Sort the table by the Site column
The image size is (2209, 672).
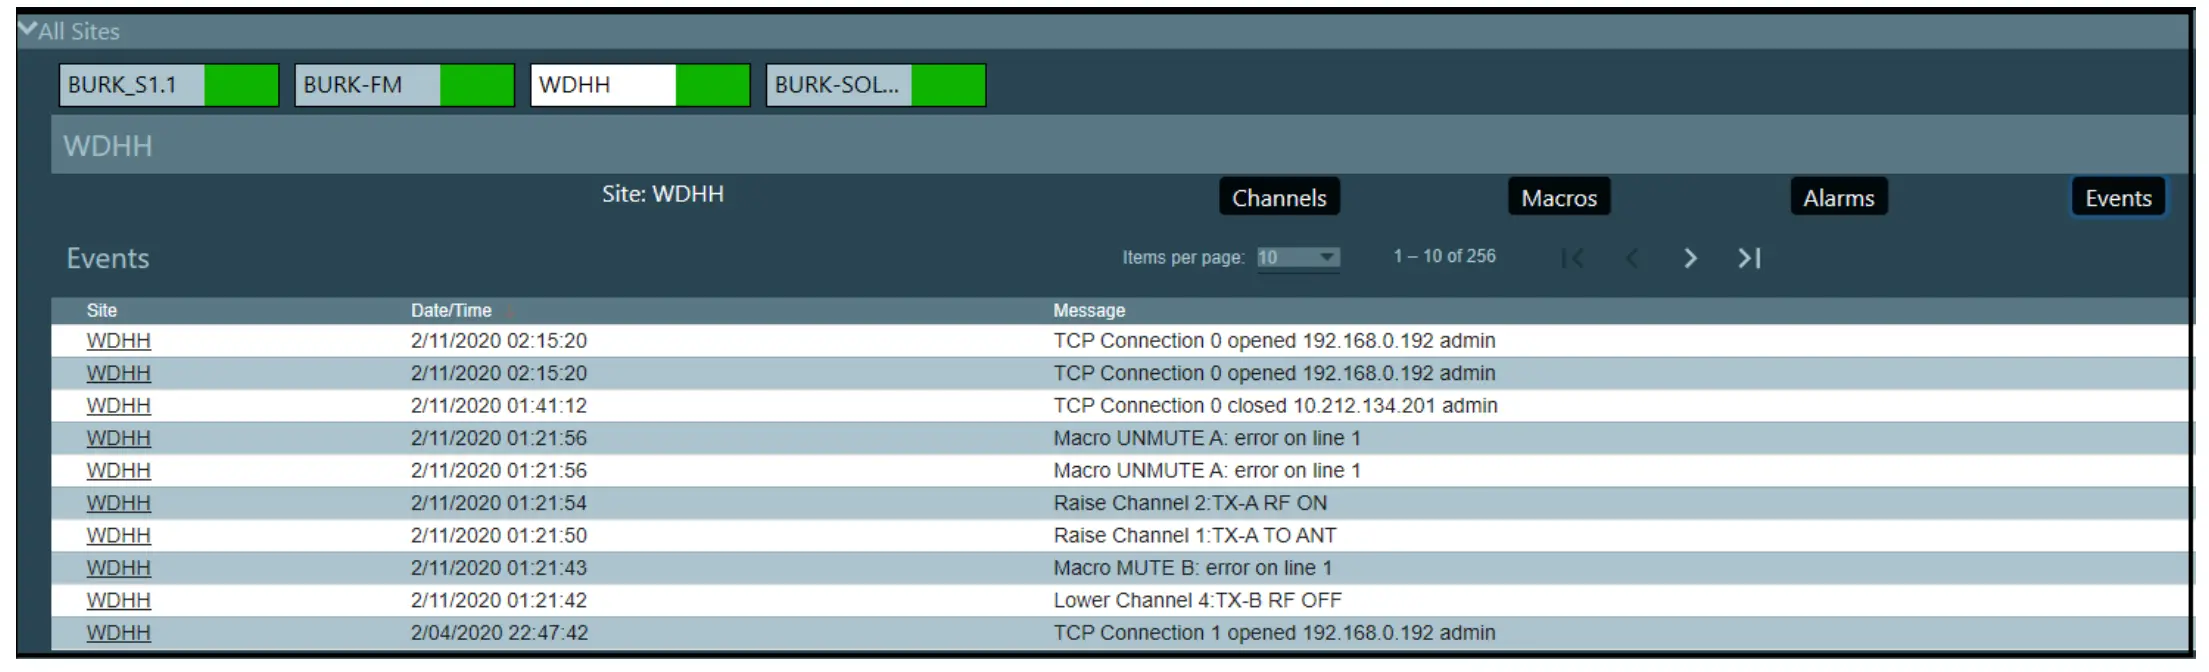(x=103, y=310)
